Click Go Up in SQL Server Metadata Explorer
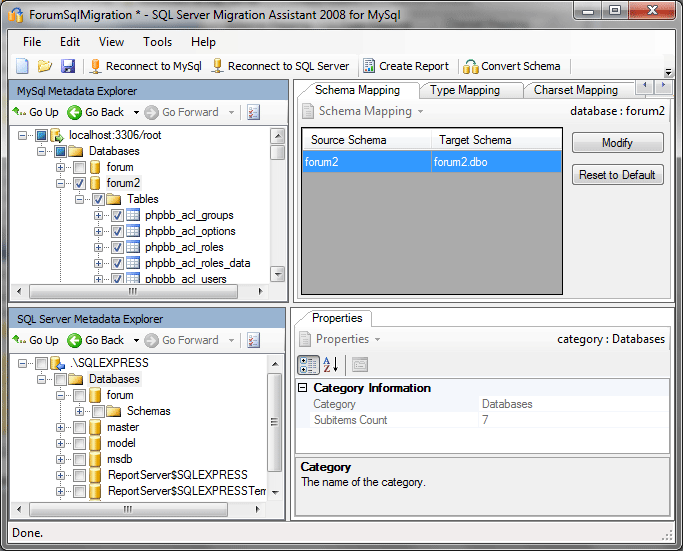The width and height of the screenshot is (683, 551). click(x=36, y=340)
